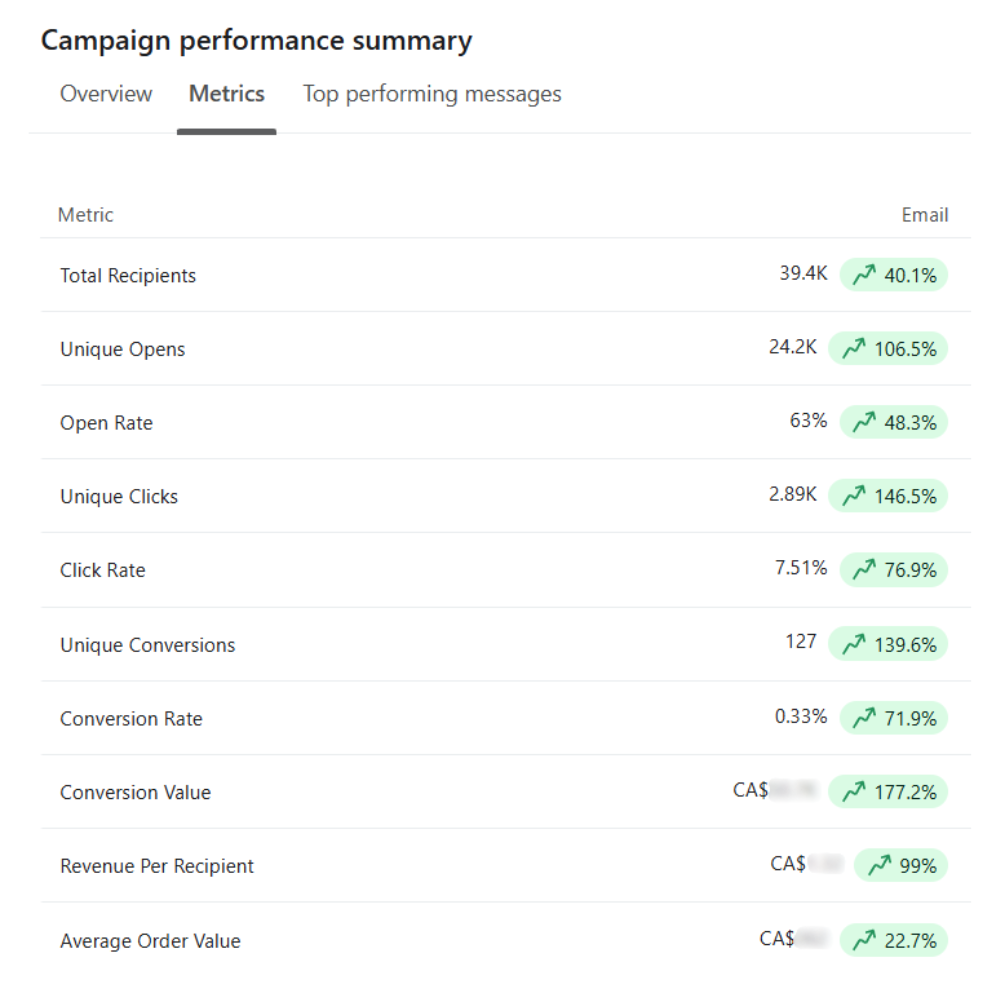Click the 39.4K recipients value
The image size is (1000, 1000).
tap(803, 274)
